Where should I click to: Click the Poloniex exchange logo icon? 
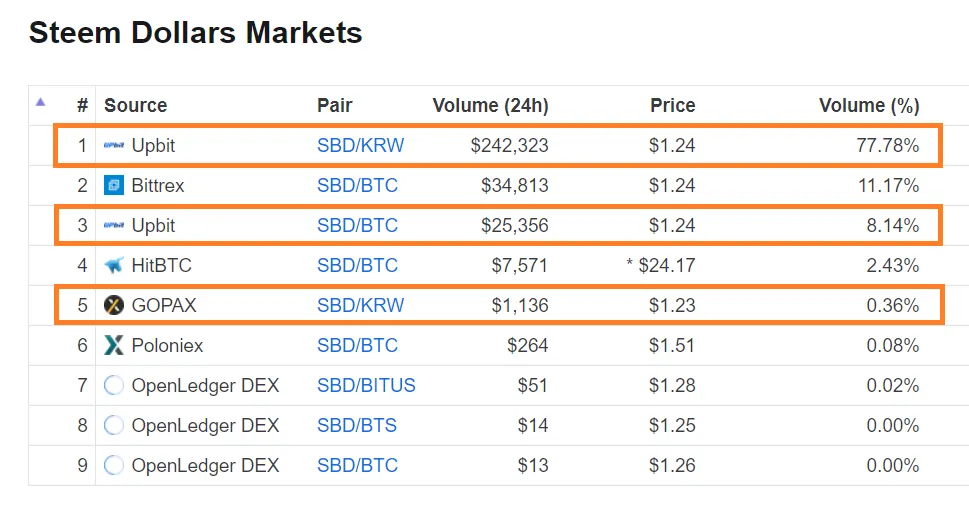114,345
